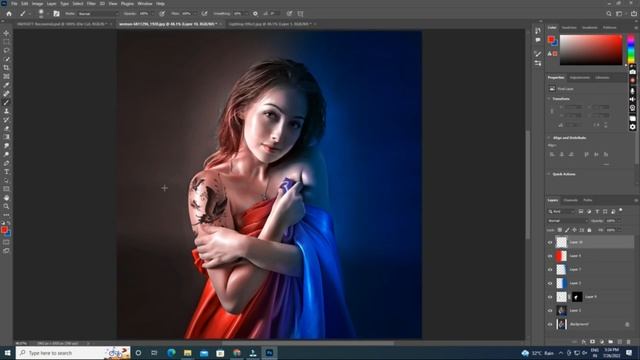This screenshot has height=360, width=640.
Task: Hide the topmost selected layer
Action: [x=550, y=242]
